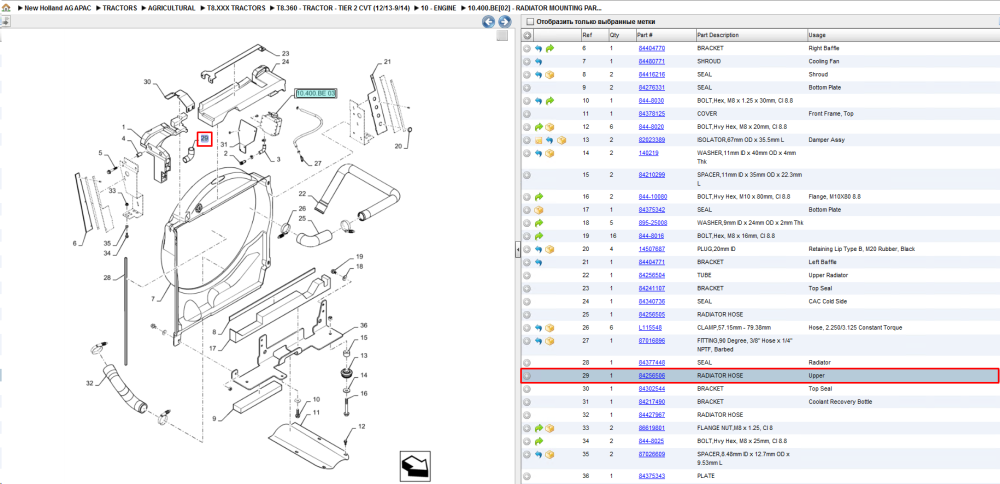
Task: Select 'Coolant Recovery Bottle' usage text
Action: tap(840, 402)
